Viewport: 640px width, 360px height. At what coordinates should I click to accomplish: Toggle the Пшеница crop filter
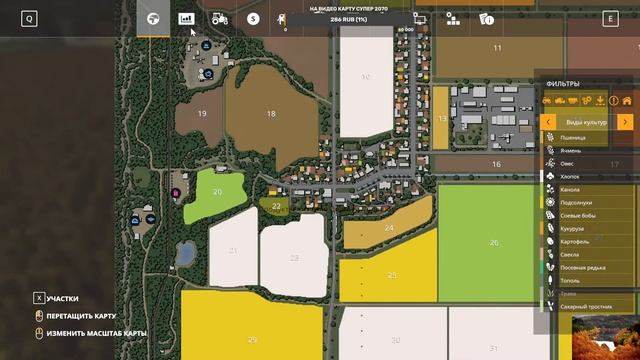587,138
